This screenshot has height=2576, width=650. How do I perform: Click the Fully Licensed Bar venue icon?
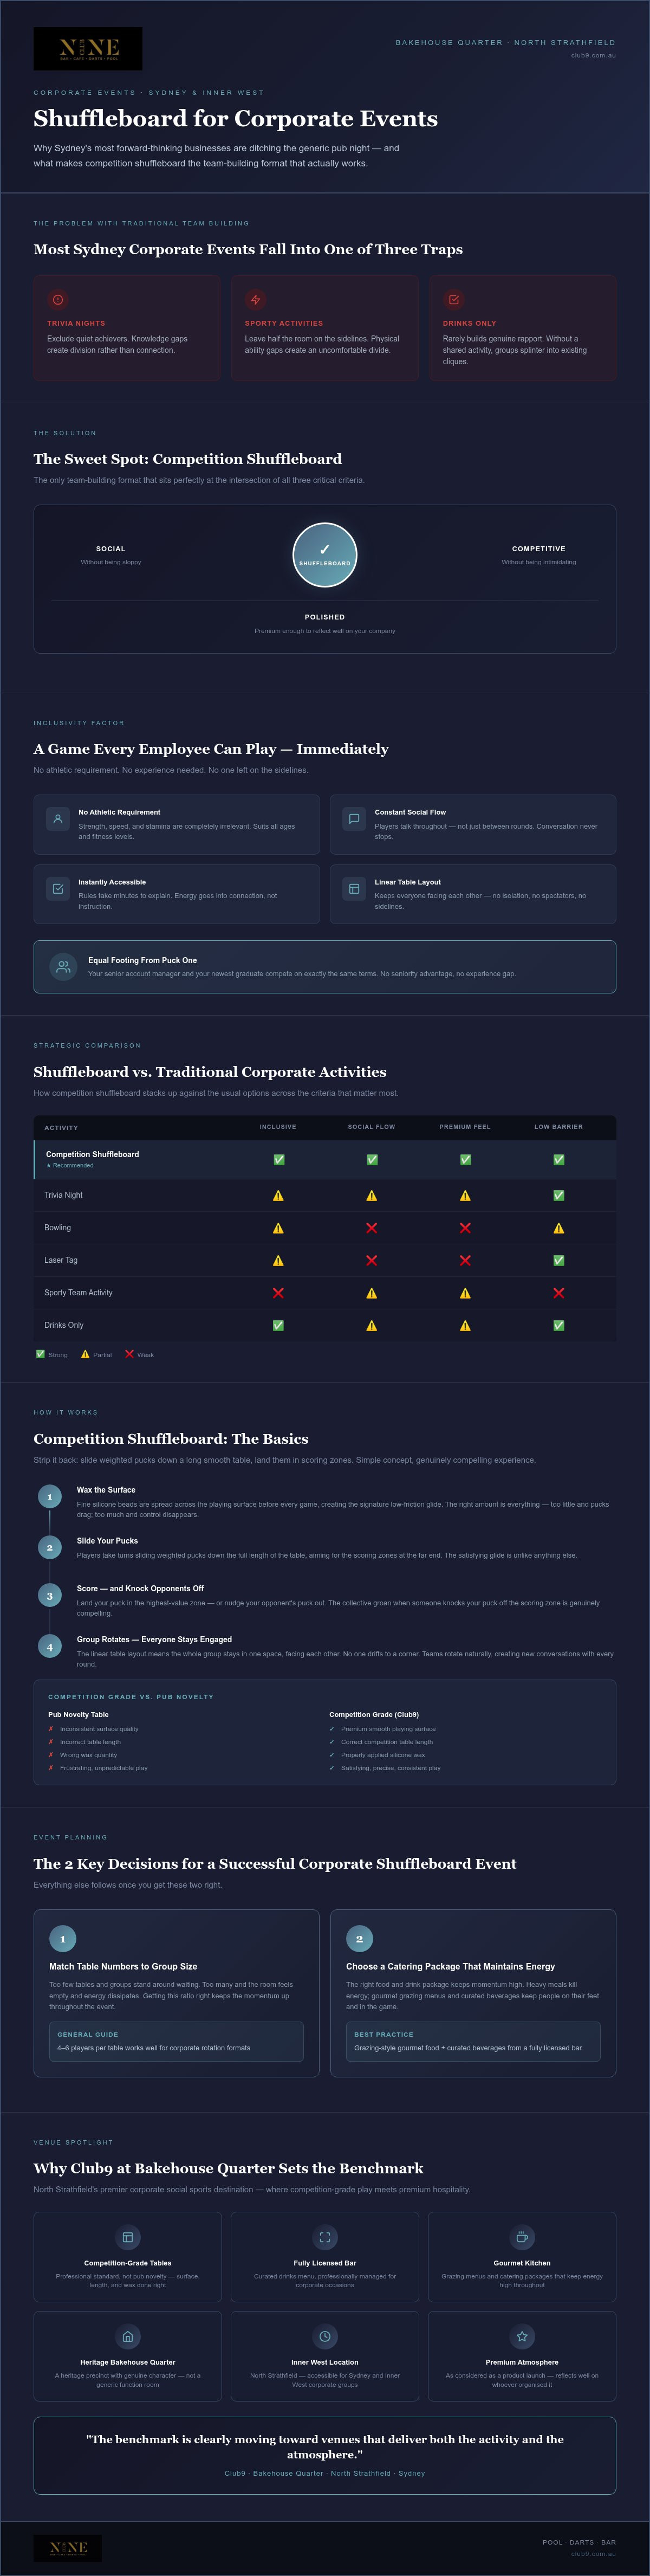click(325, 2237)
